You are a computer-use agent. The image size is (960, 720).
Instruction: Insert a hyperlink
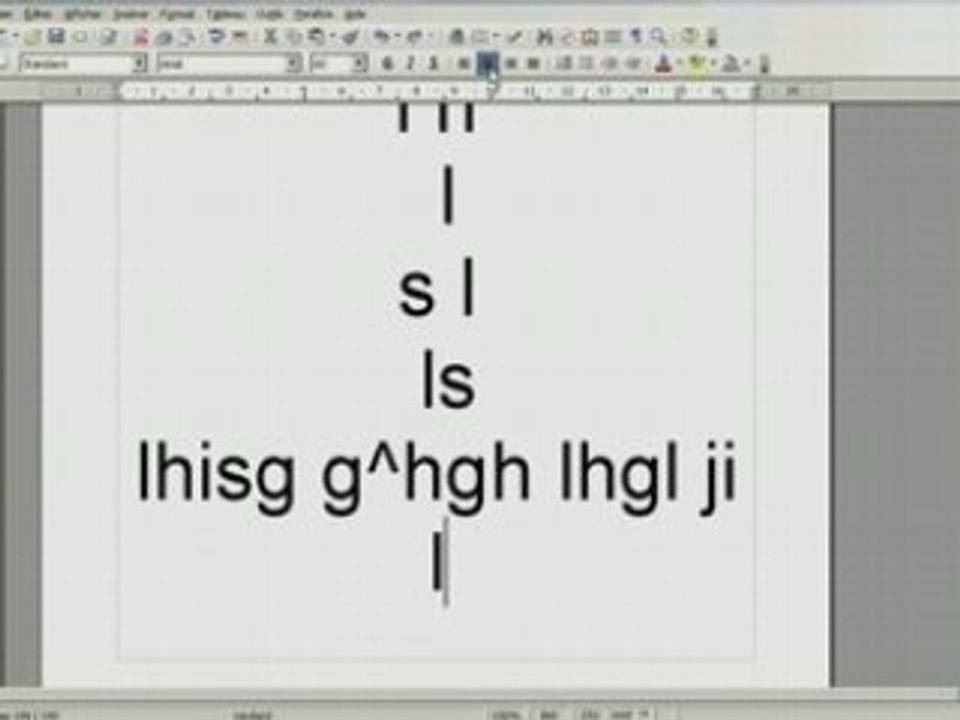pos(456,37)
